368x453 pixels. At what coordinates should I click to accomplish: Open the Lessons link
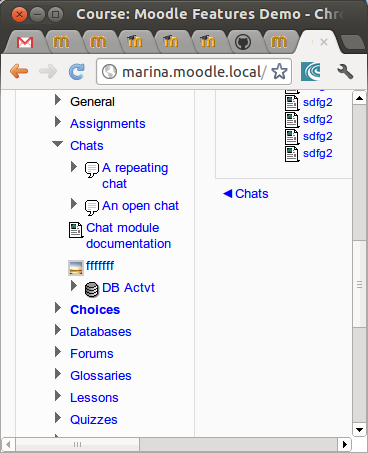[94, 398]
